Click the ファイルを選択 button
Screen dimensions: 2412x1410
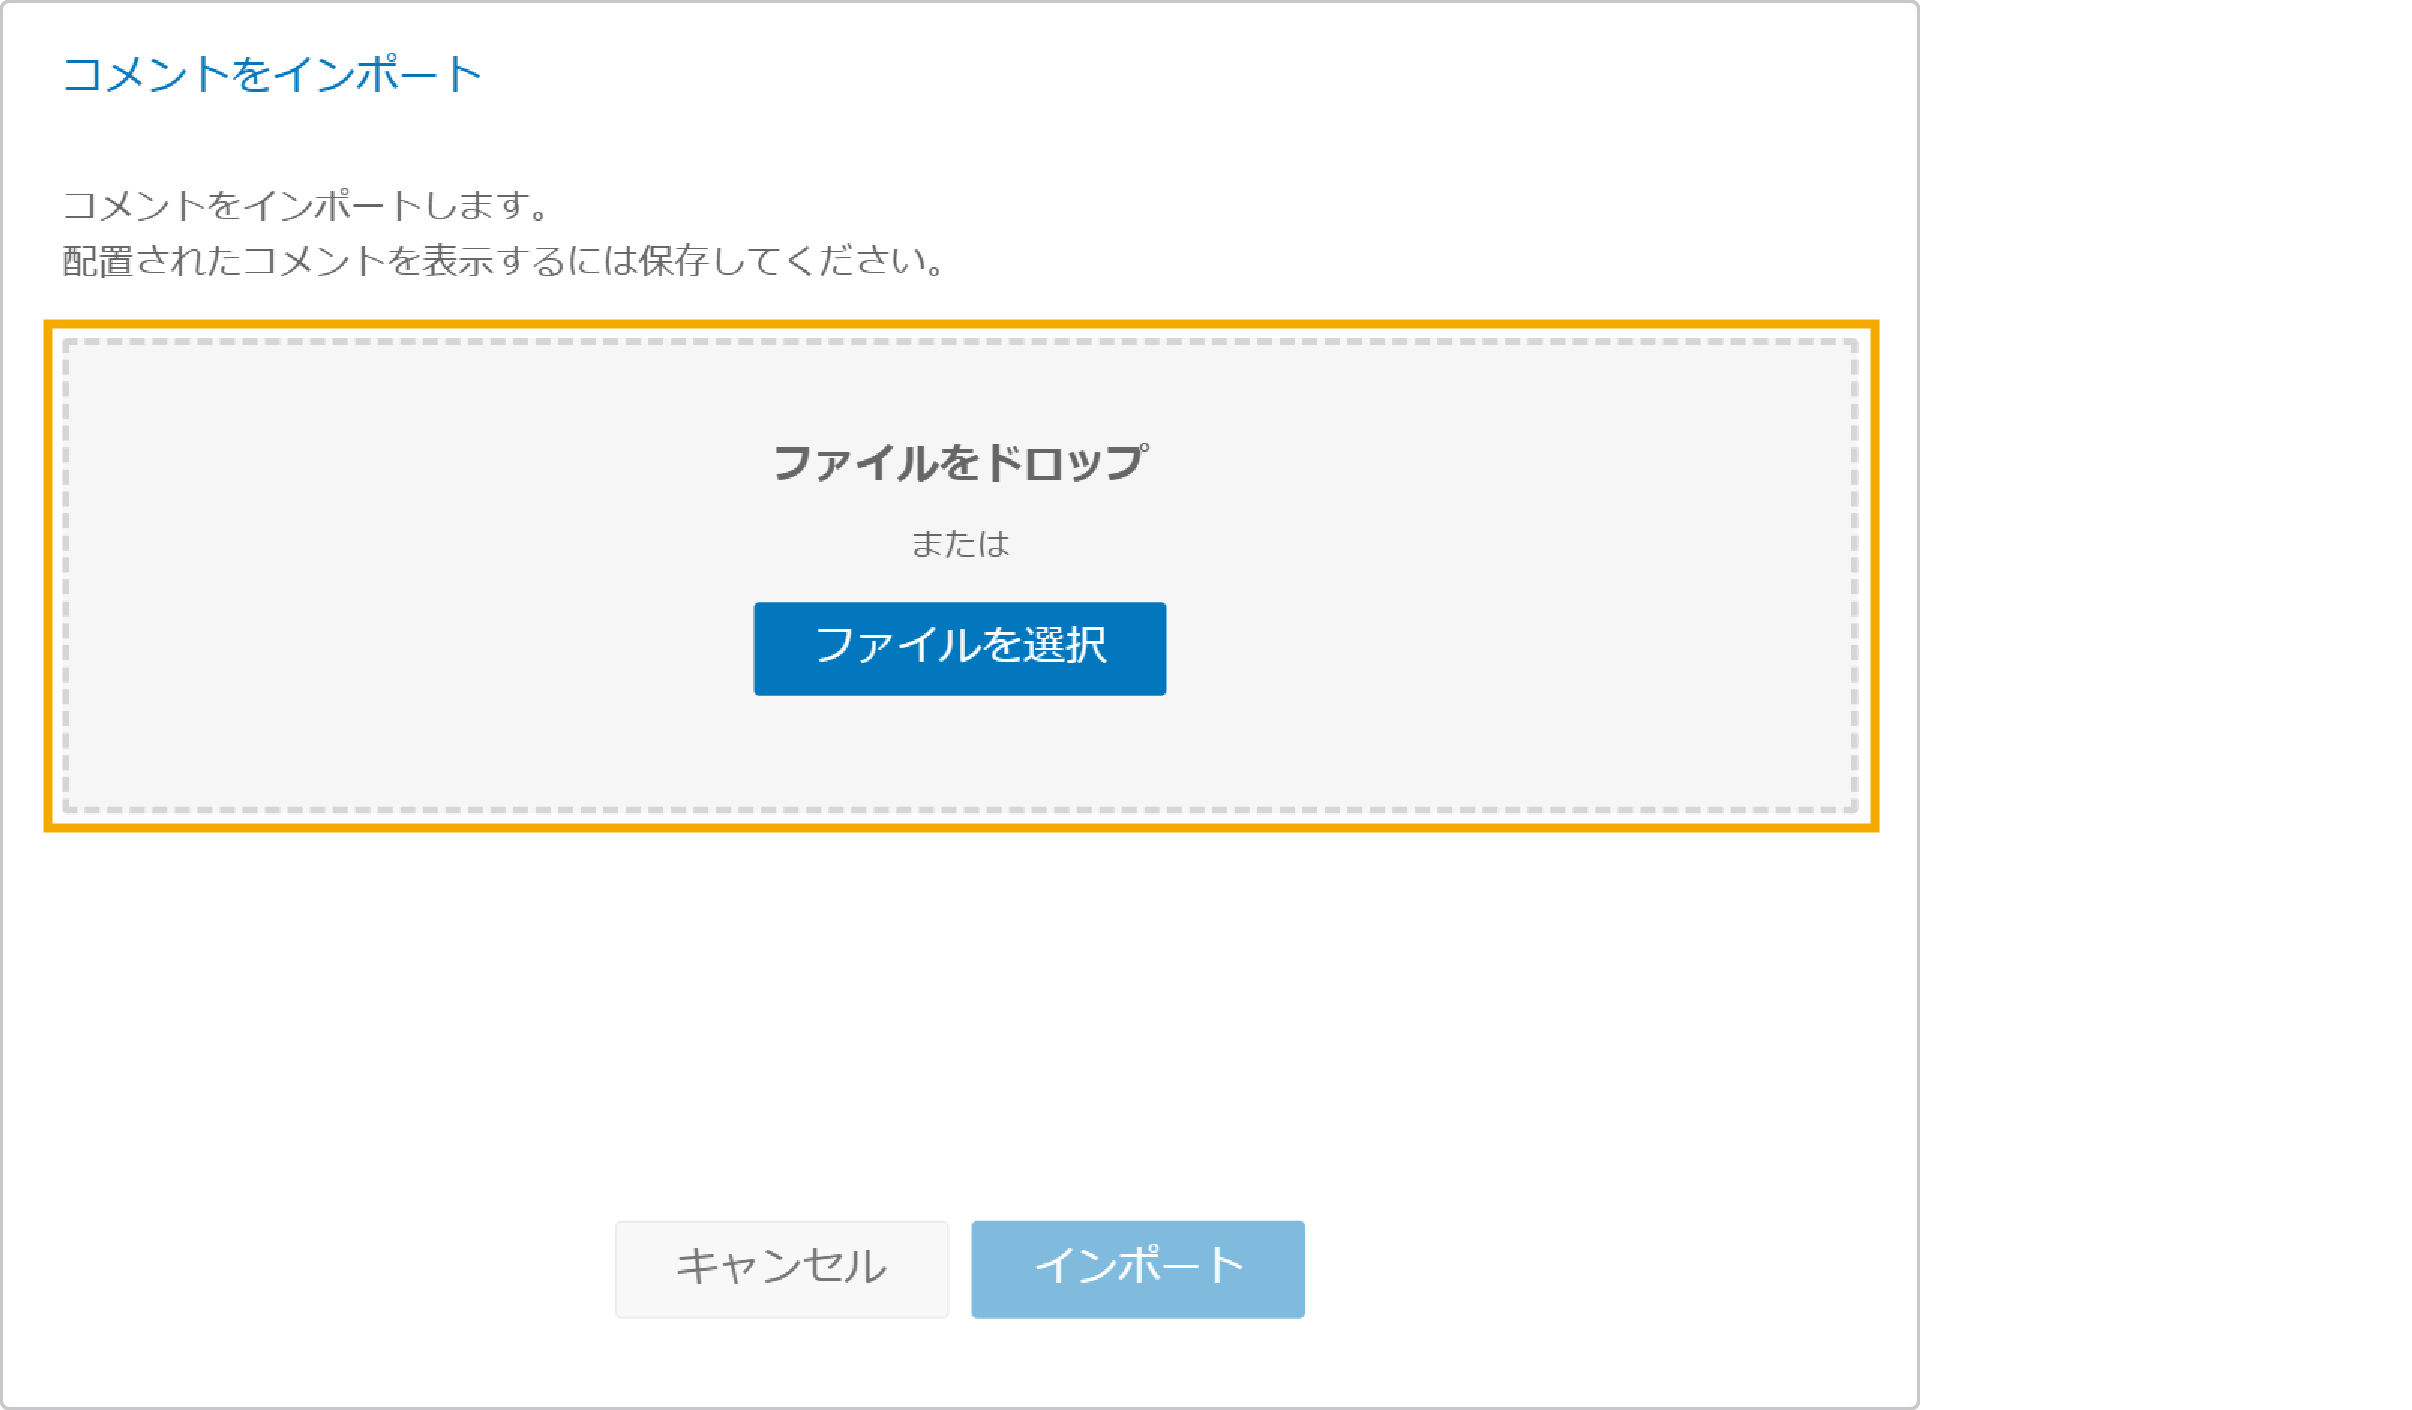(x=959, y=648)
